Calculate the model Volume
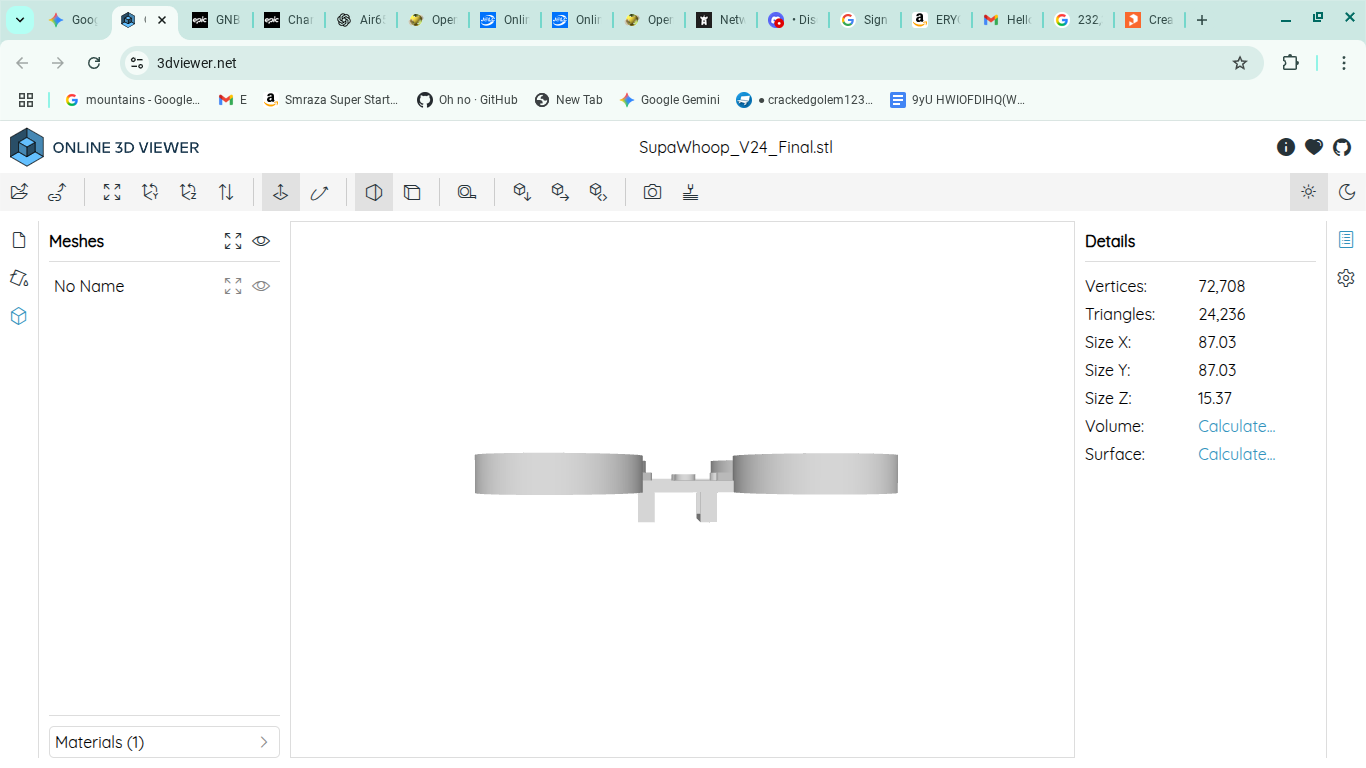 (1236, 426)
